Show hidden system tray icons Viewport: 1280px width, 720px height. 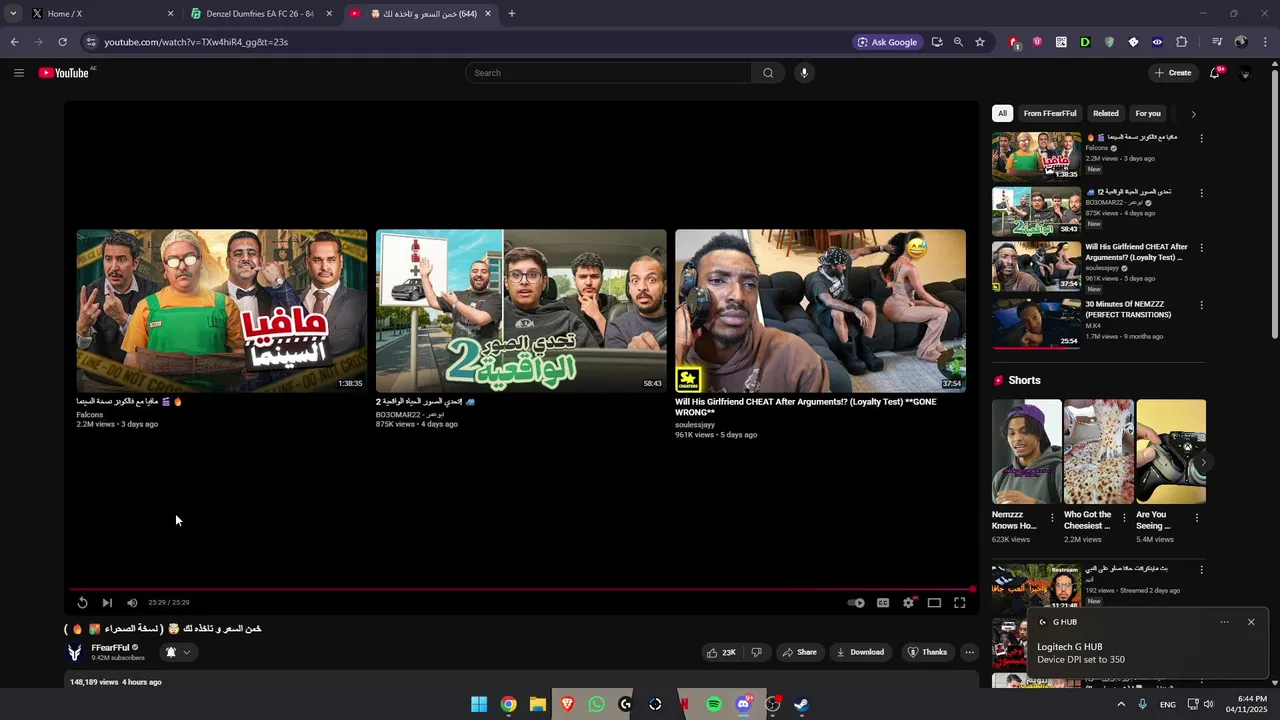[x=1121, y=704]
